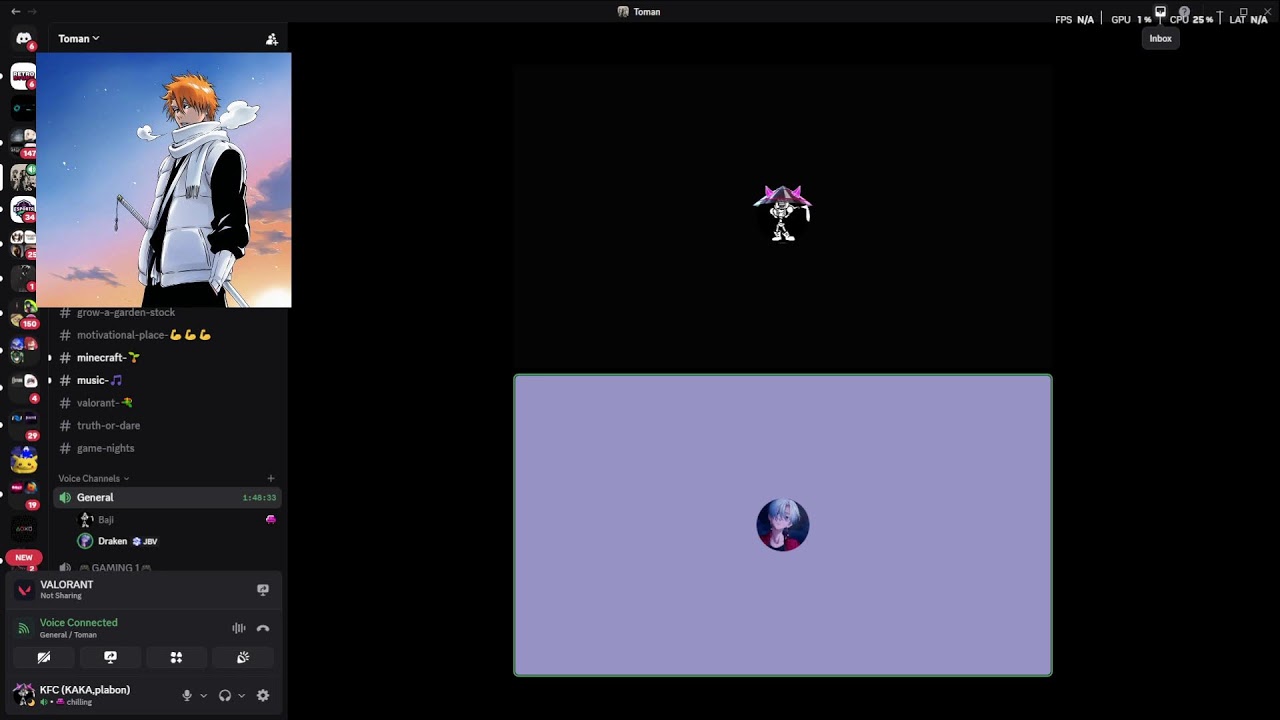Deafen with headphones icon
This screenshot has height=720, width=1280.
(x=225, y=695)
